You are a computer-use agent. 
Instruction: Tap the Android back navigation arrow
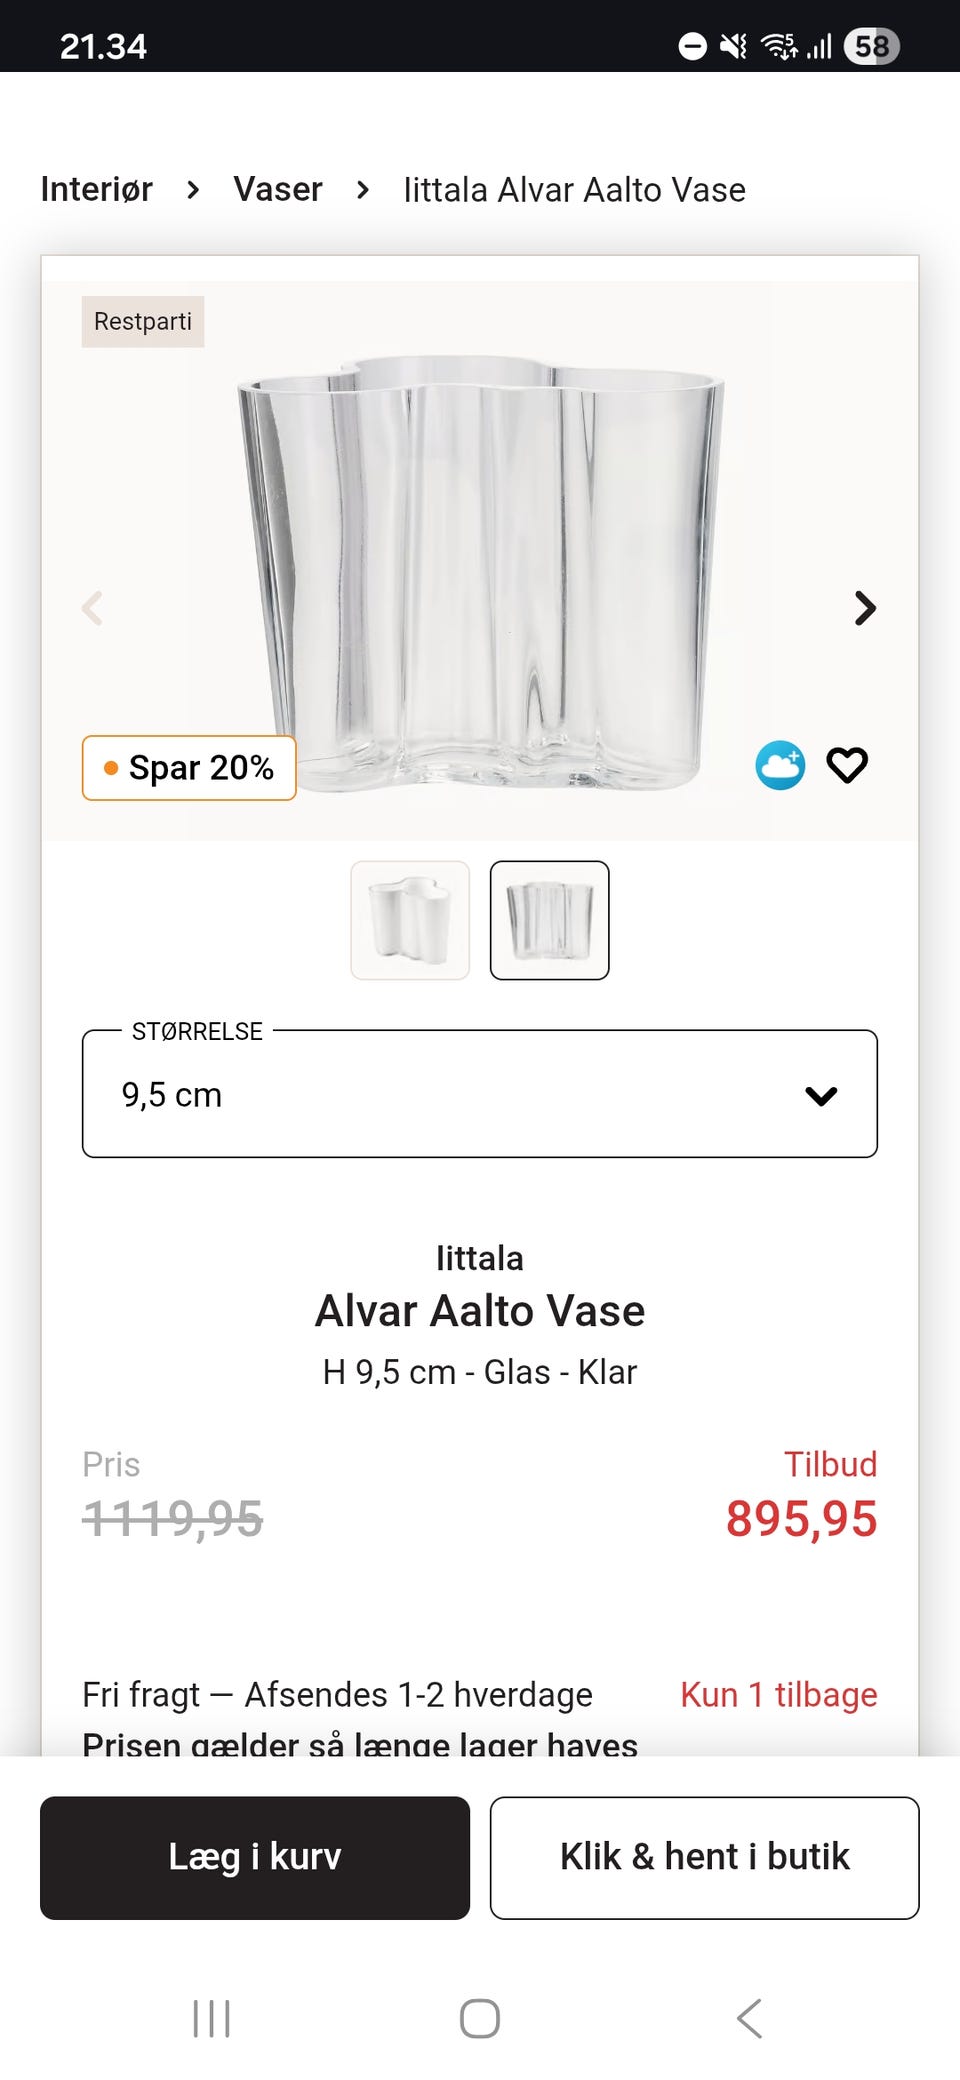coord(749,2018)
